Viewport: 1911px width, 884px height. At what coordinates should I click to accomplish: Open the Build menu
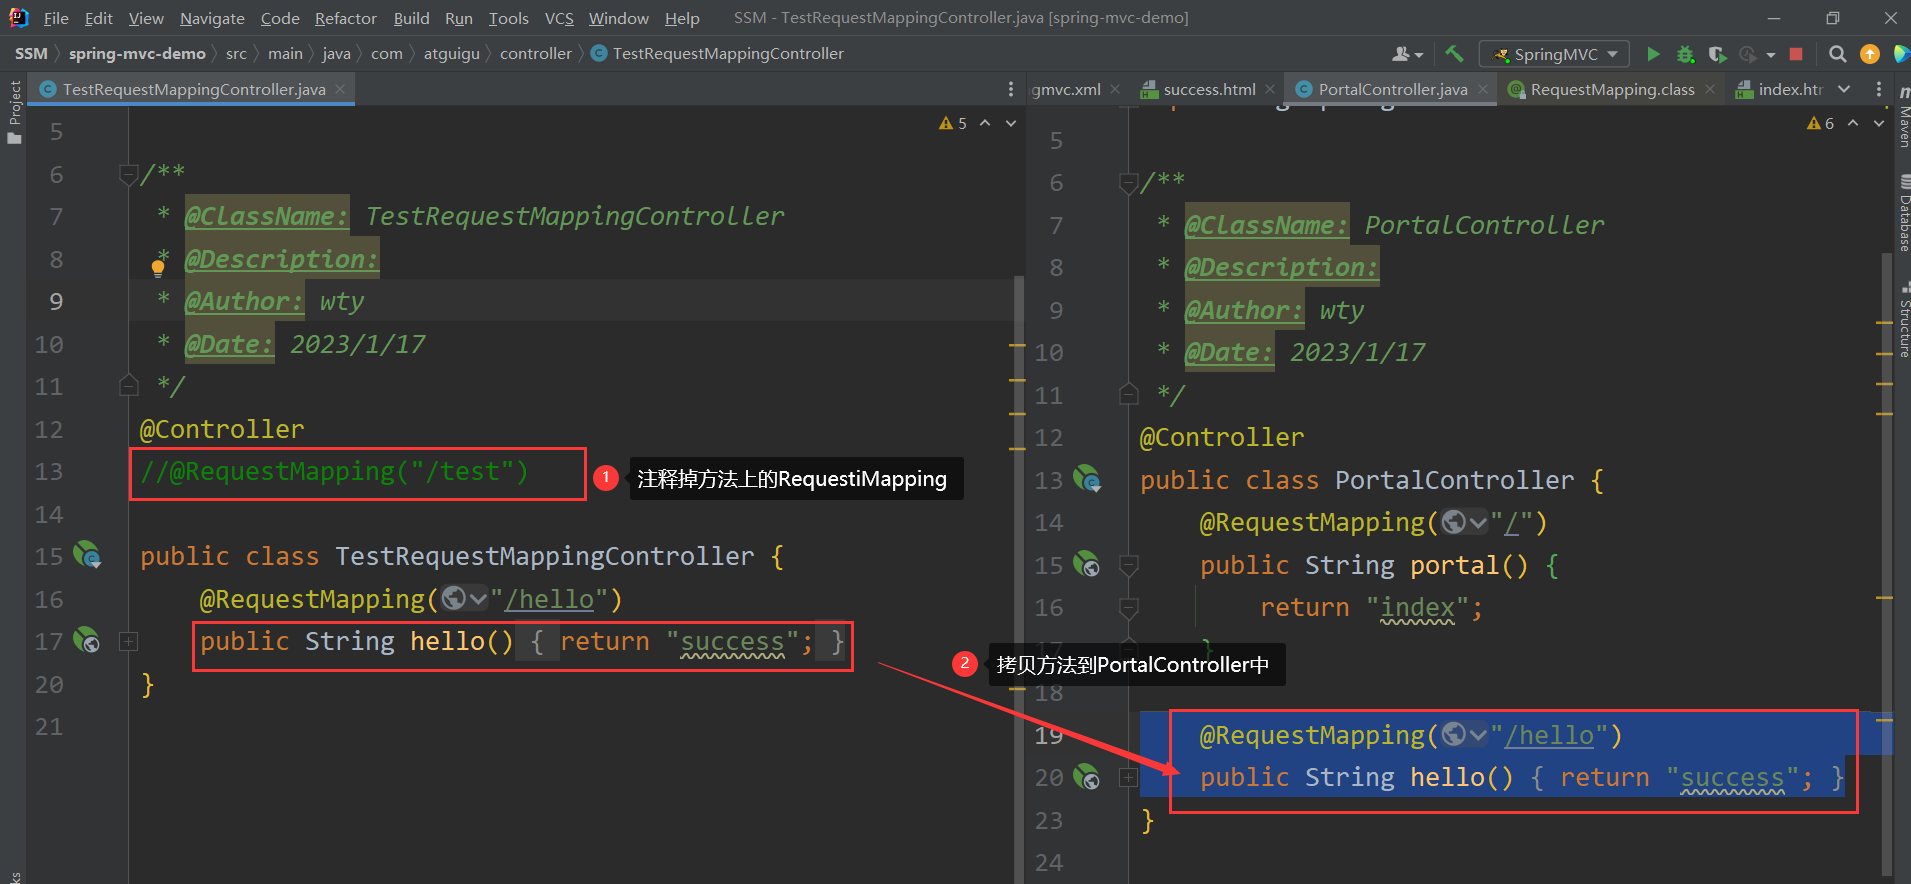pos(411,18)
